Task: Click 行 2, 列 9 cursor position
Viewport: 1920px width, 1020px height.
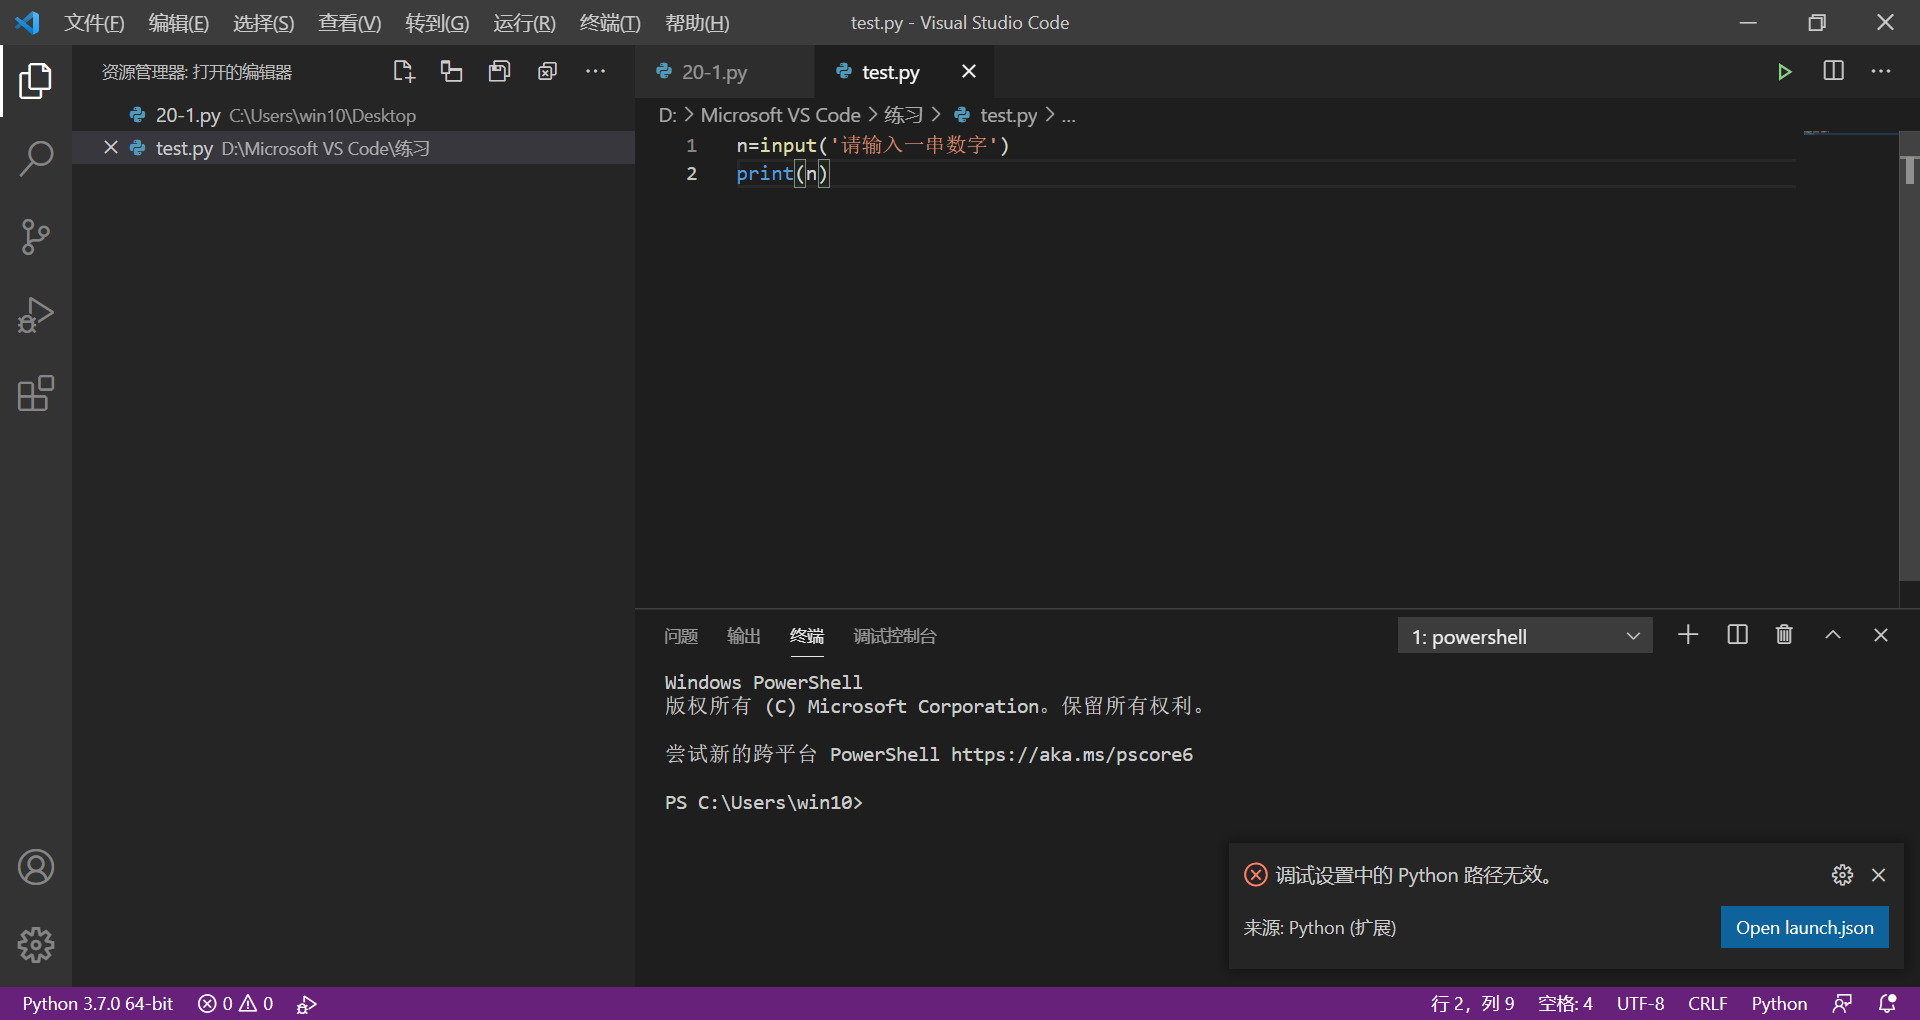Action: [x=1472, y=1003]
